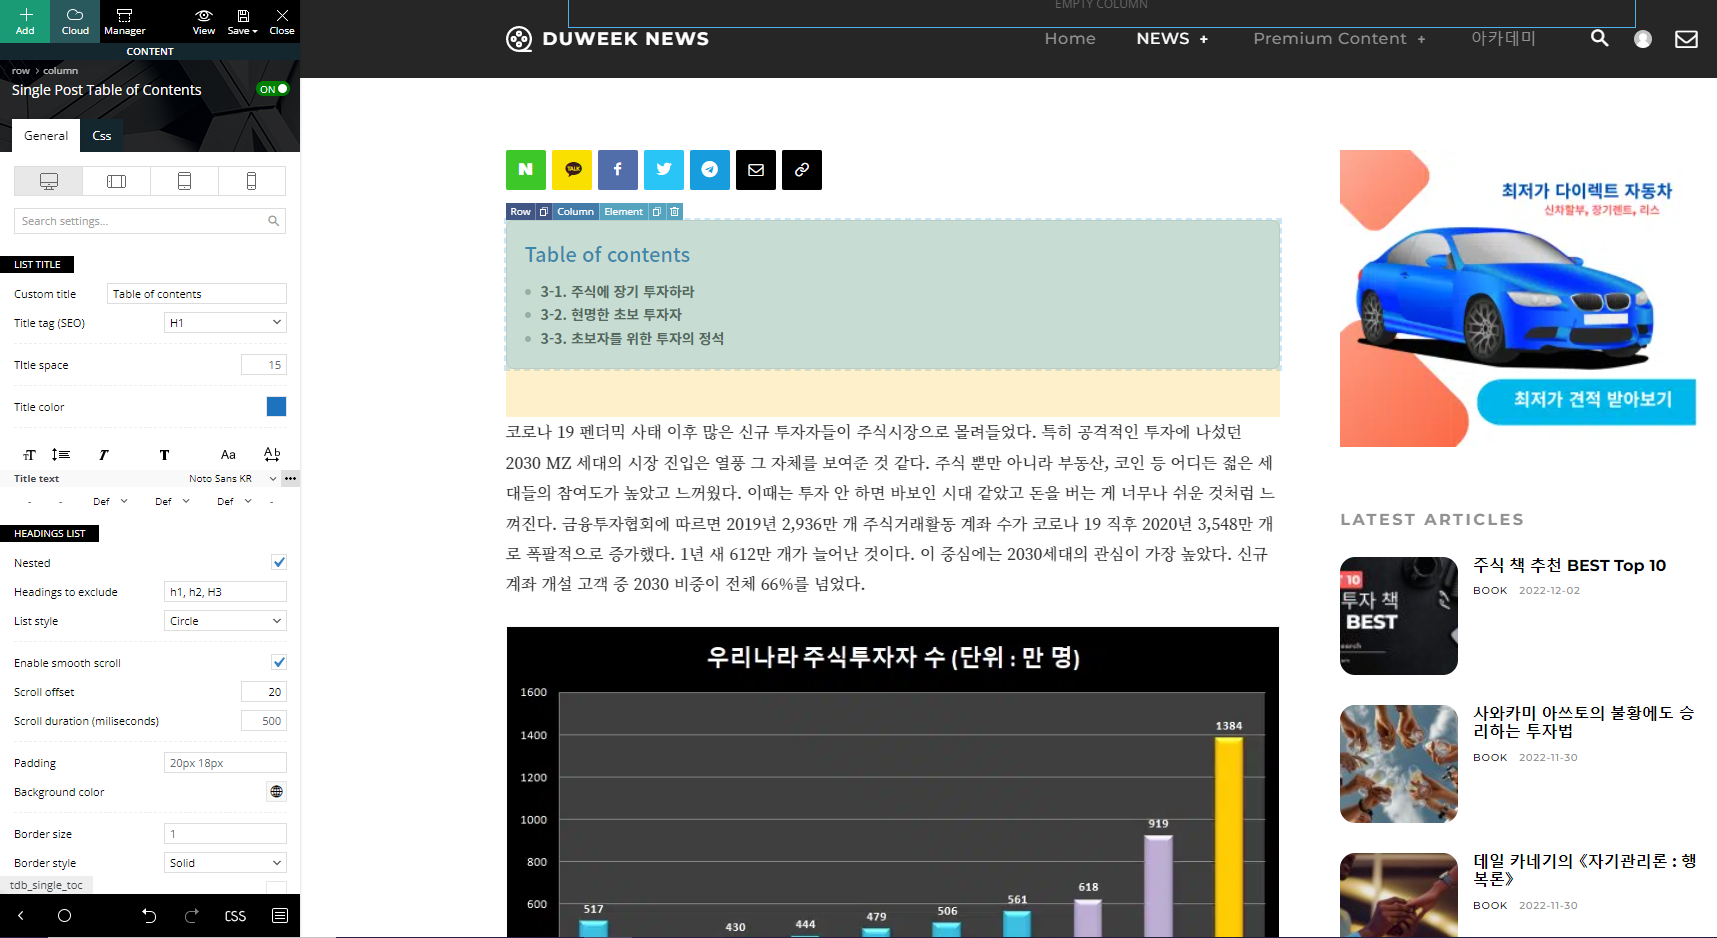Copy link using the link share icon

[802, 170]
